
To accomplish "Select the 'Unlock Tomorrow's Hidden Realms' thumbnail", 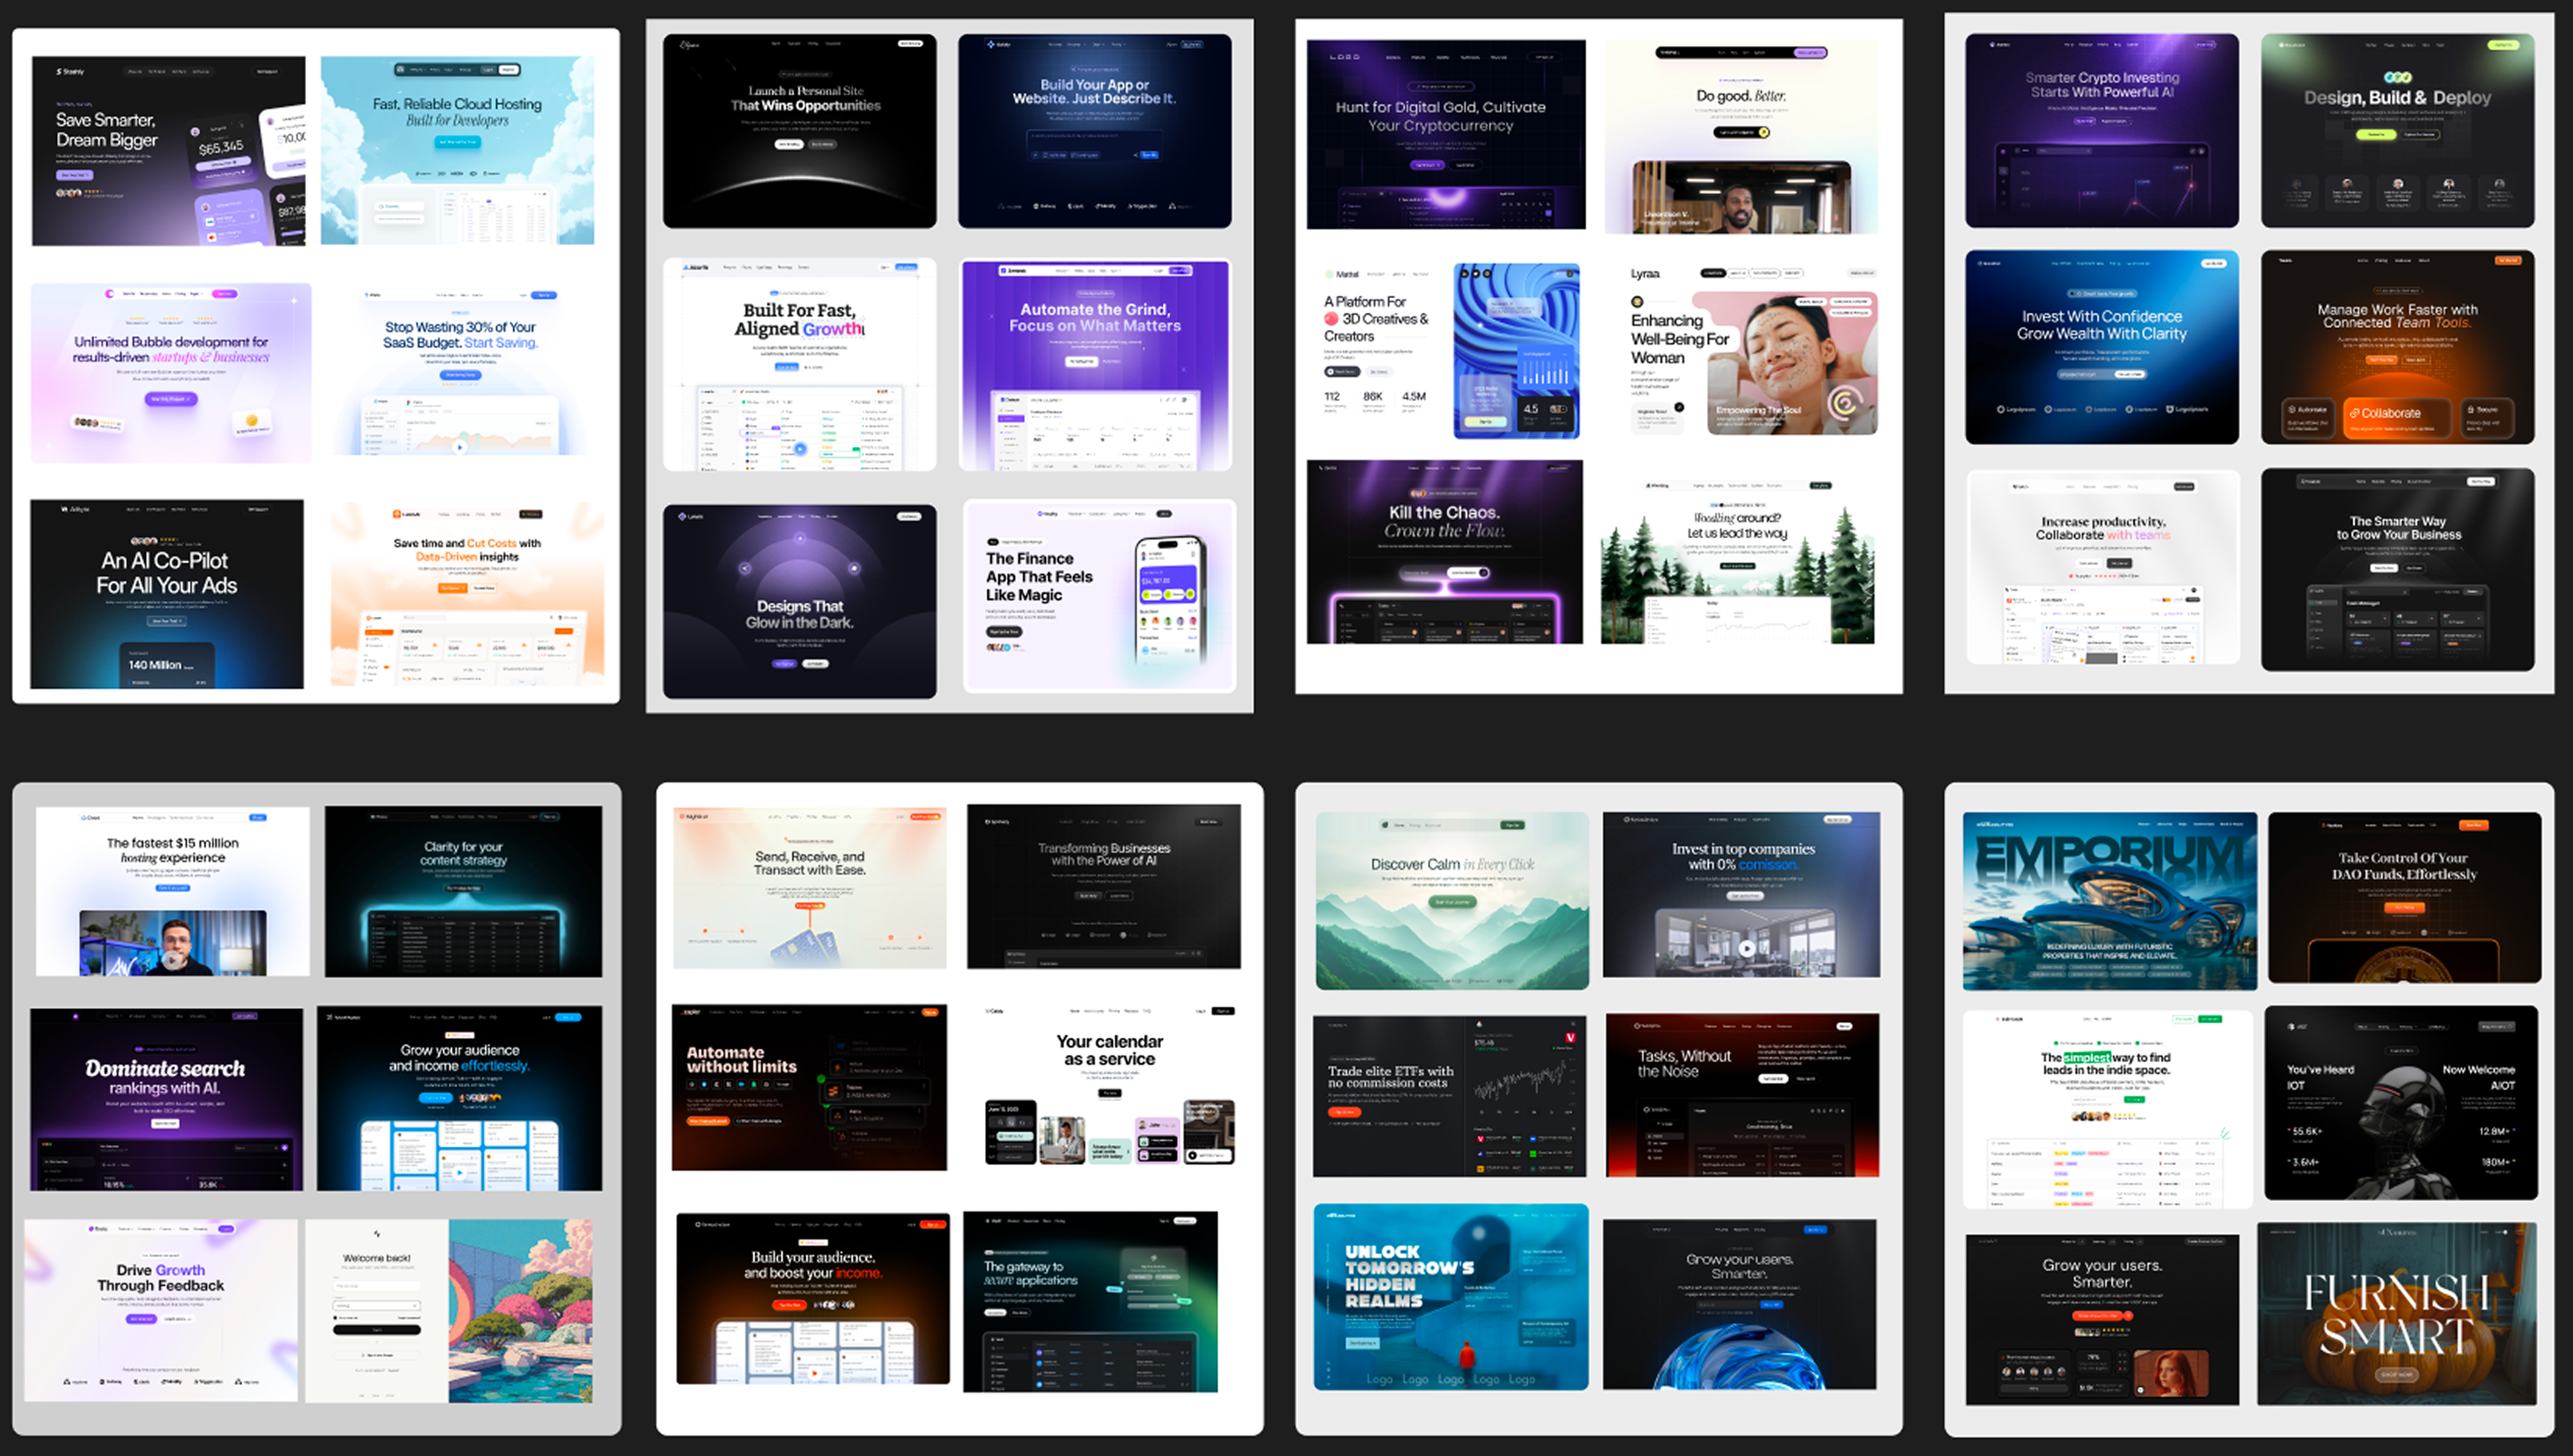I will [x=1450, y=1297].
